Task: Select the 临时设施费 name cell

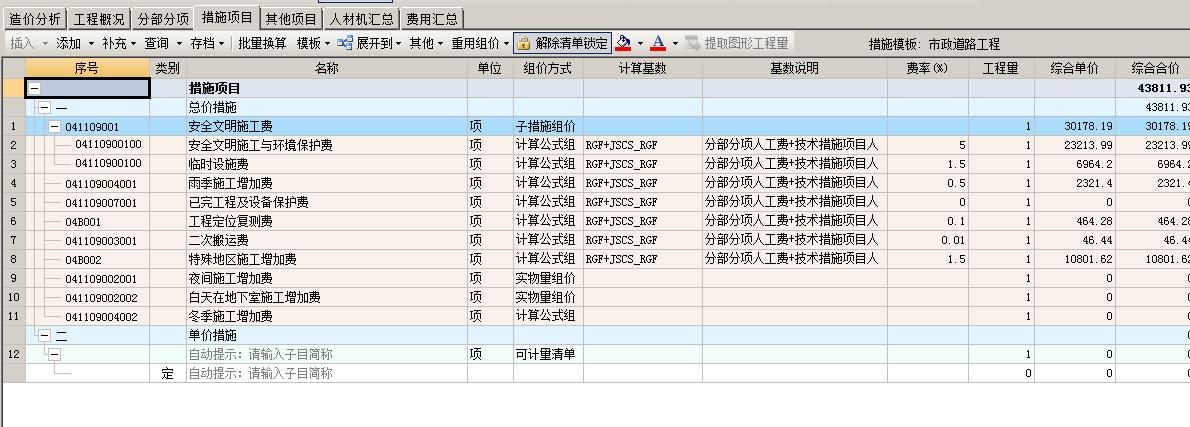Action: pyautogui.click(x=326, y=164)
